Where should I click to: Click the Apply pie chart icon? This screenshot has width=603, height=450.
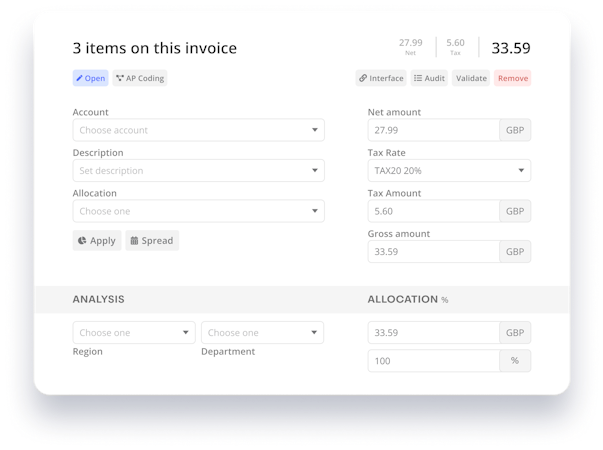coord(81,240)
